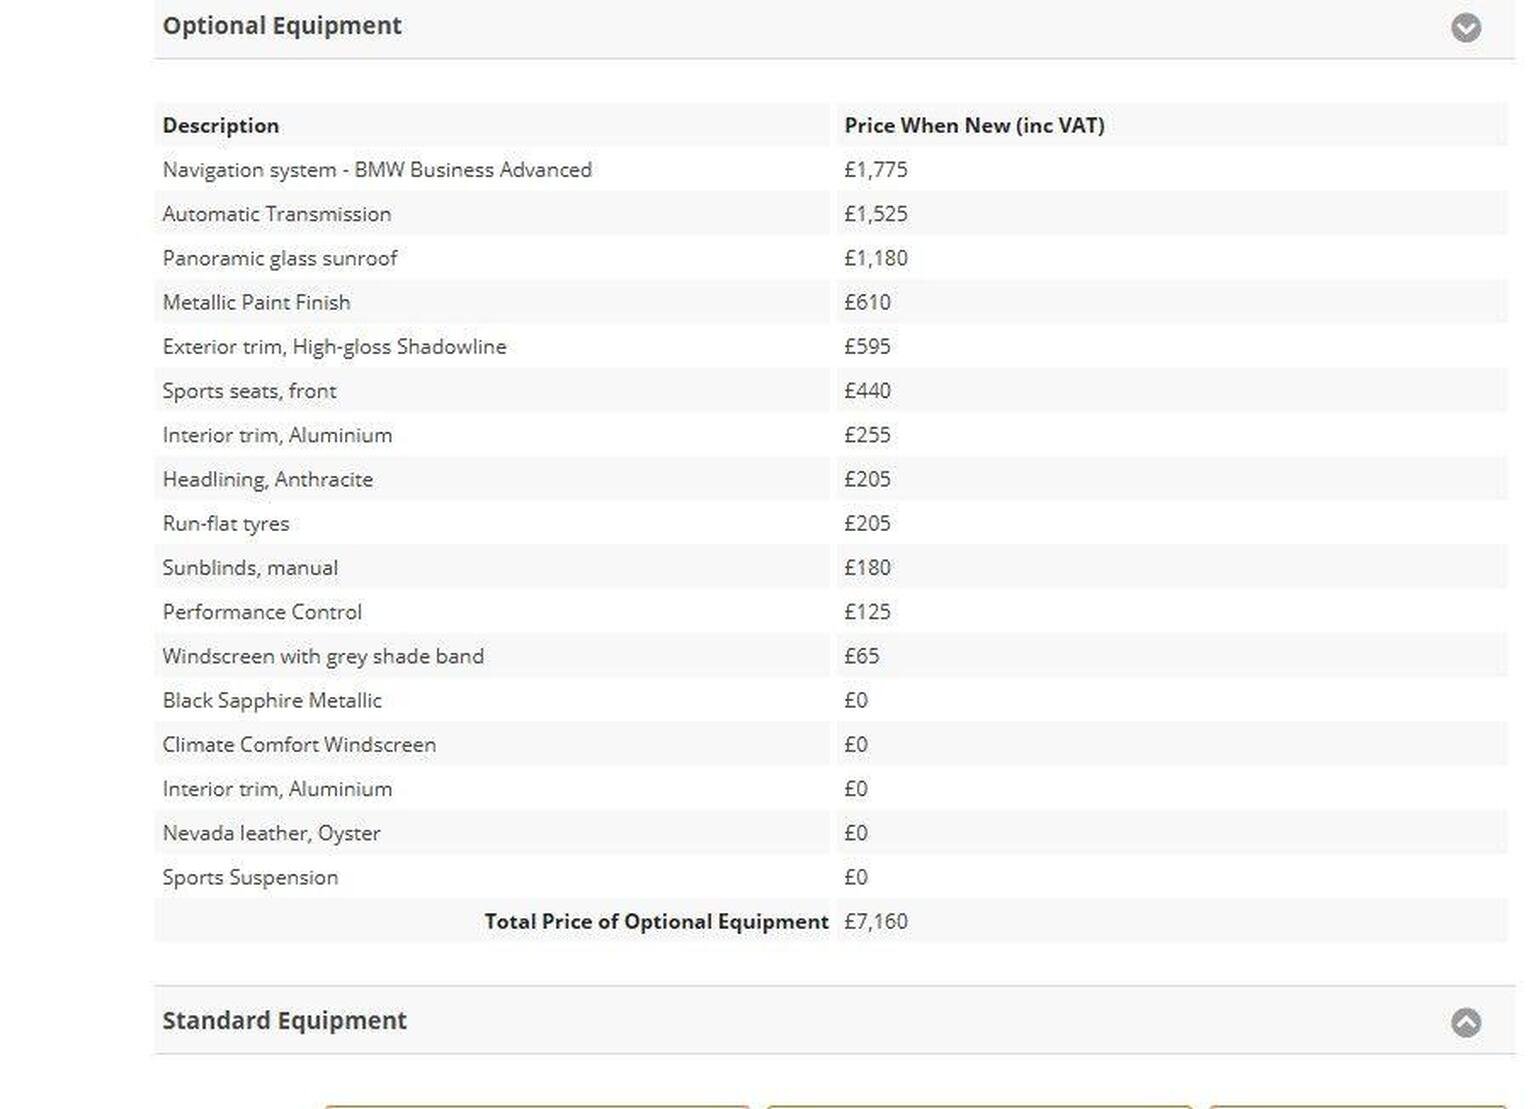Expand the Standard Equipment chevron icon
The image size is (1536, 1109).
tap(1465, 1022)
